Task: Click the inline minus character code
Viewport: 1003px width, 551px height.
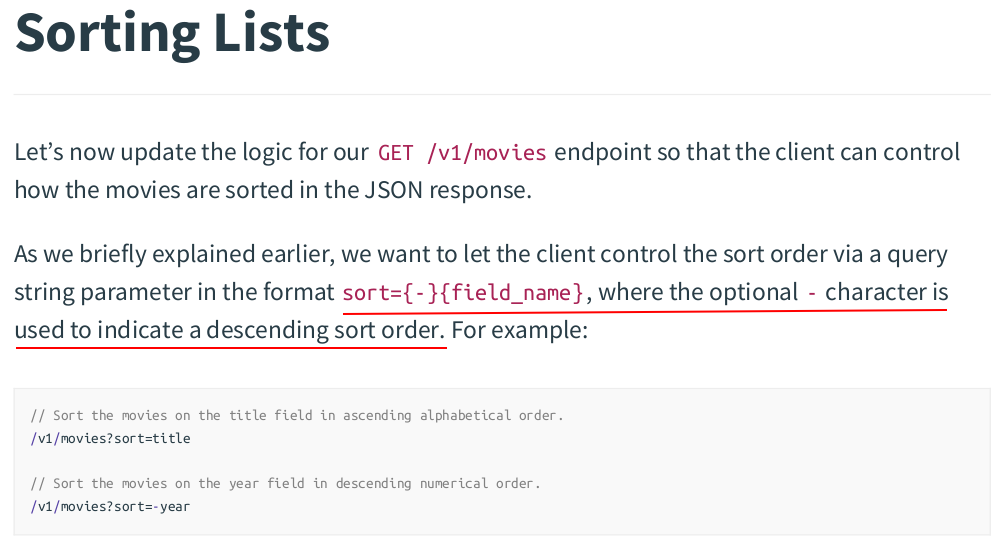Action: (812, 293)
